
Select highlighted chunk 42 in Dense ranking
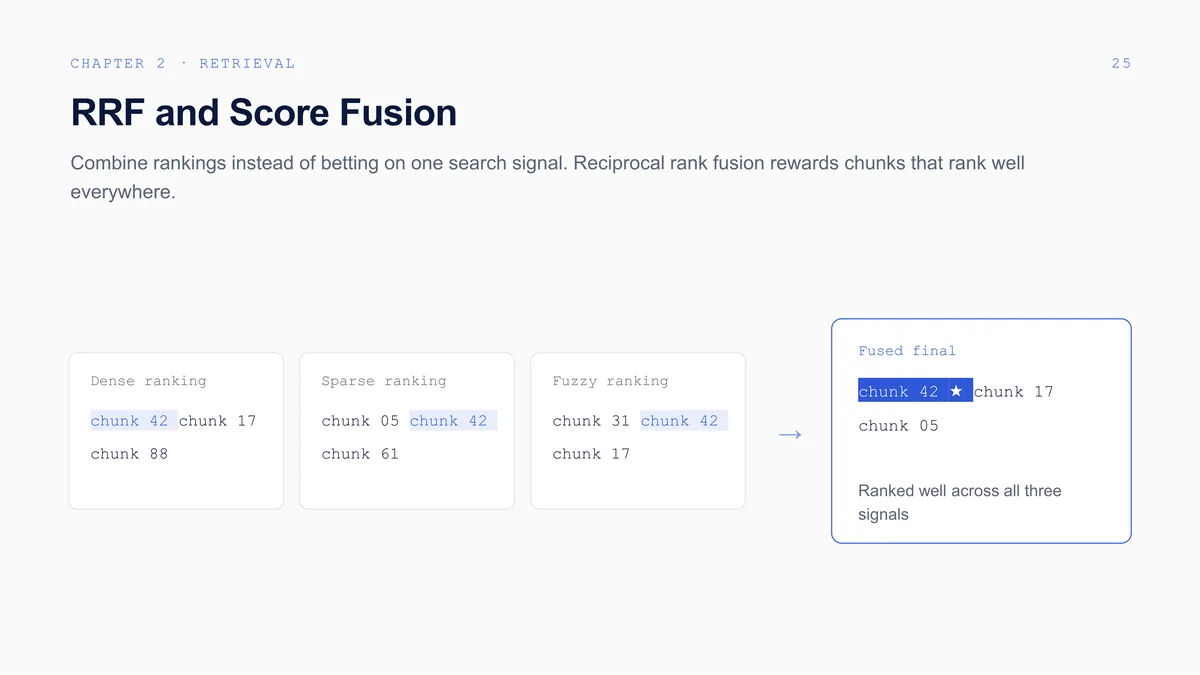pyautogui.click(x=134, y=421)
